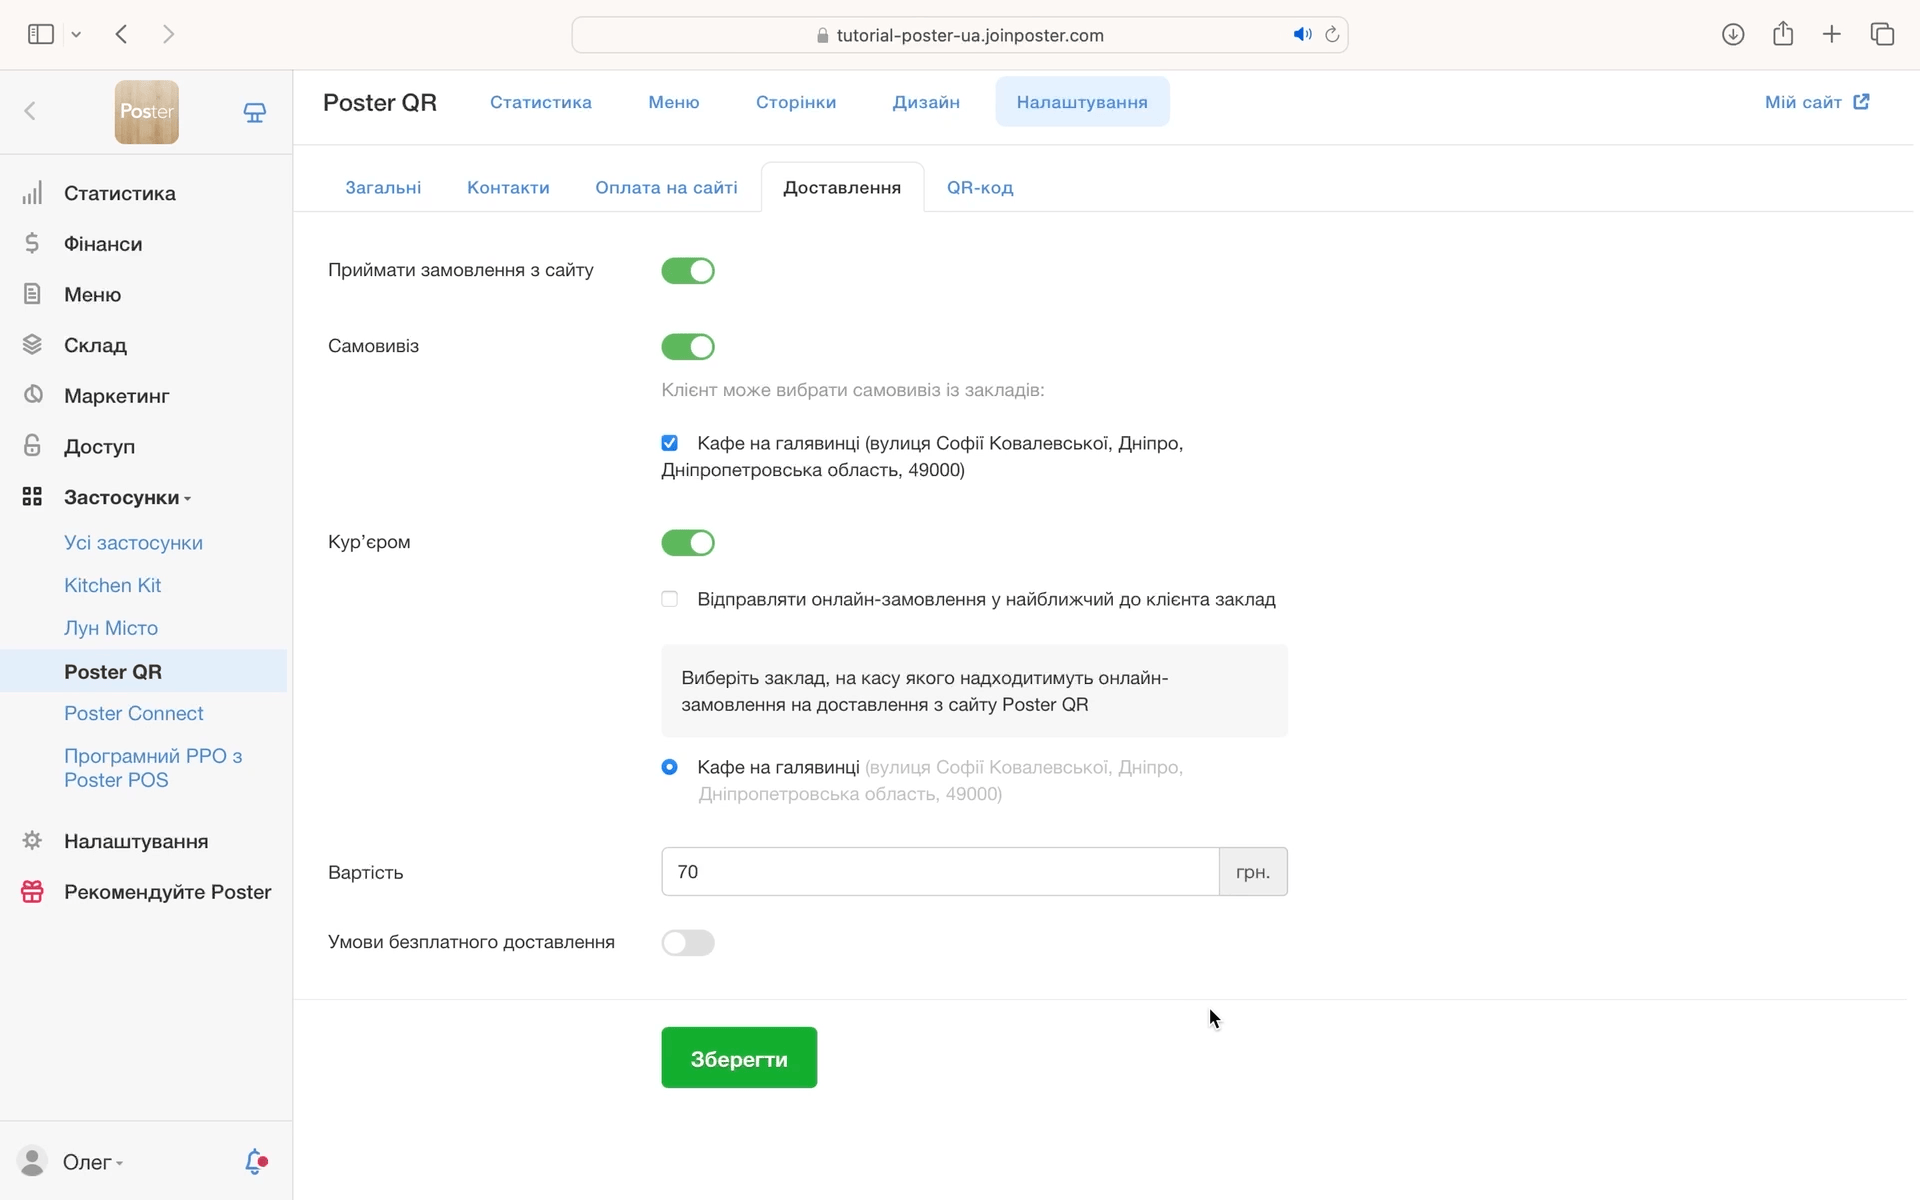Click the Фінанси dollar icon in sidebar
This screenshot has height=1200, width=1920.
point(32,243)
